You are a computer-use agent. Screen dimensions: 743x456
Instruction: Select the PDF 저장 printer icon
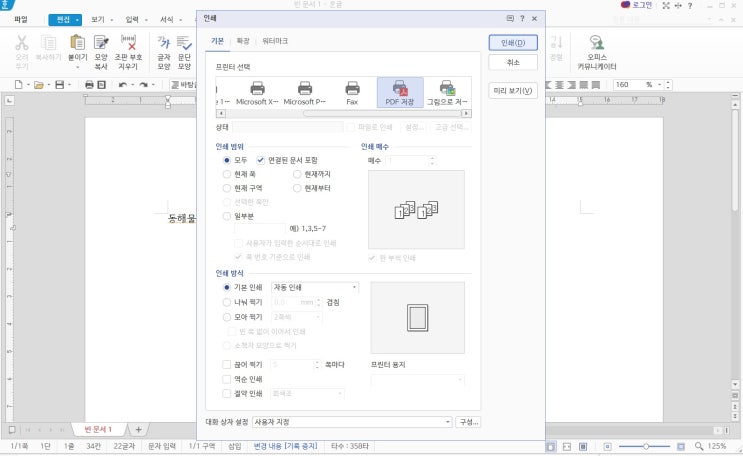(x=399, y=93)
